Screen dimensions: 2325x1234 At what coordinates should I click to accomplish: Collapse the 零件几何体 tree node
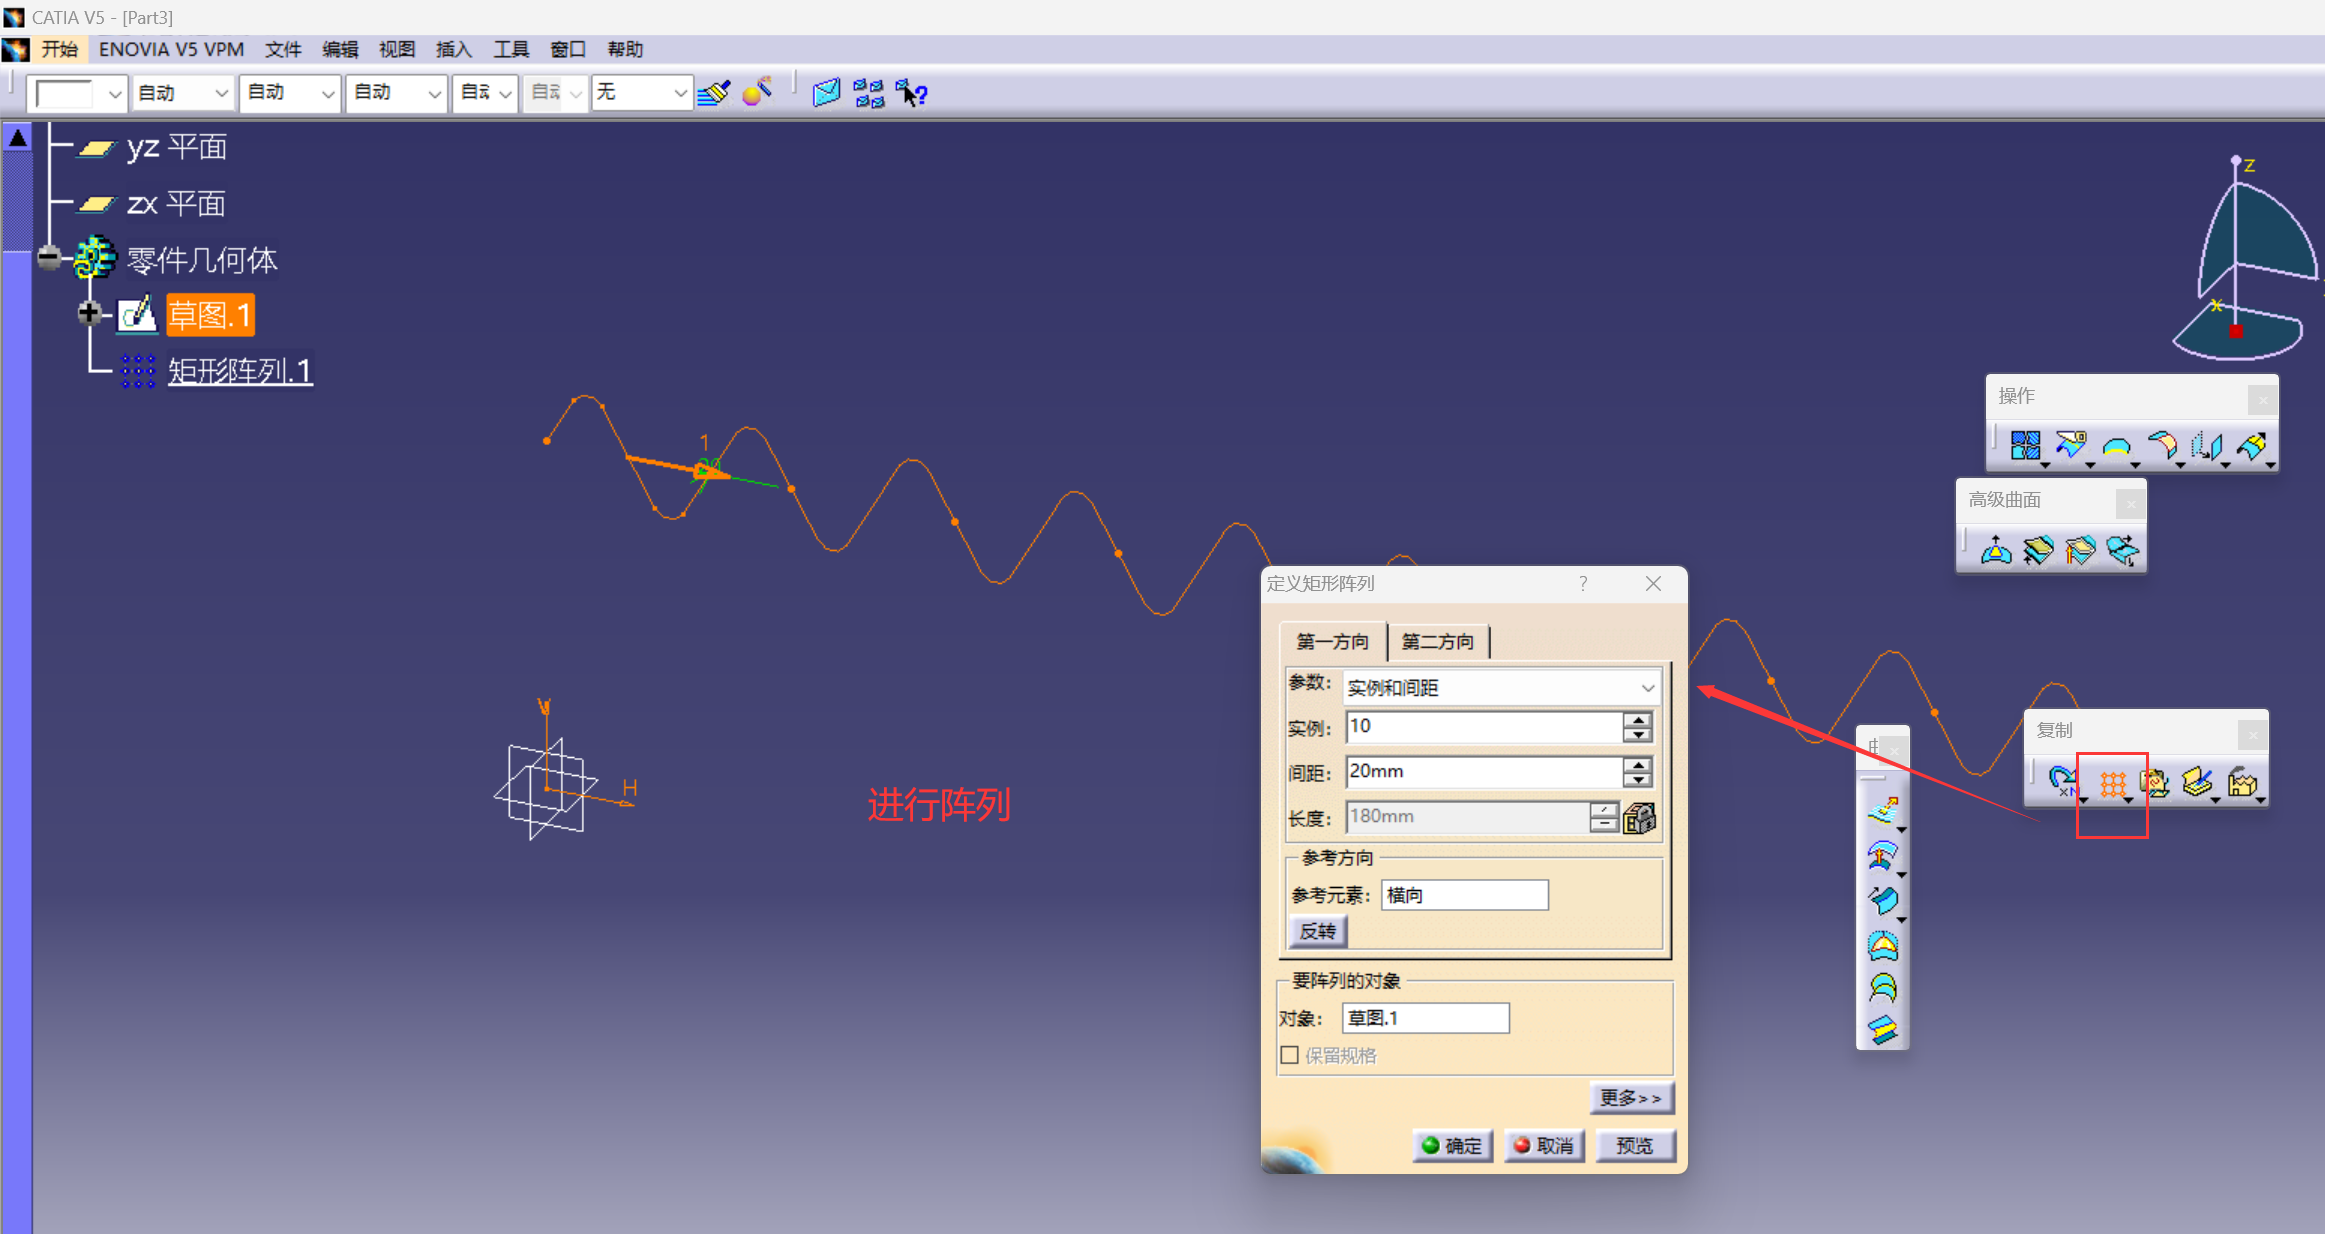48,258
